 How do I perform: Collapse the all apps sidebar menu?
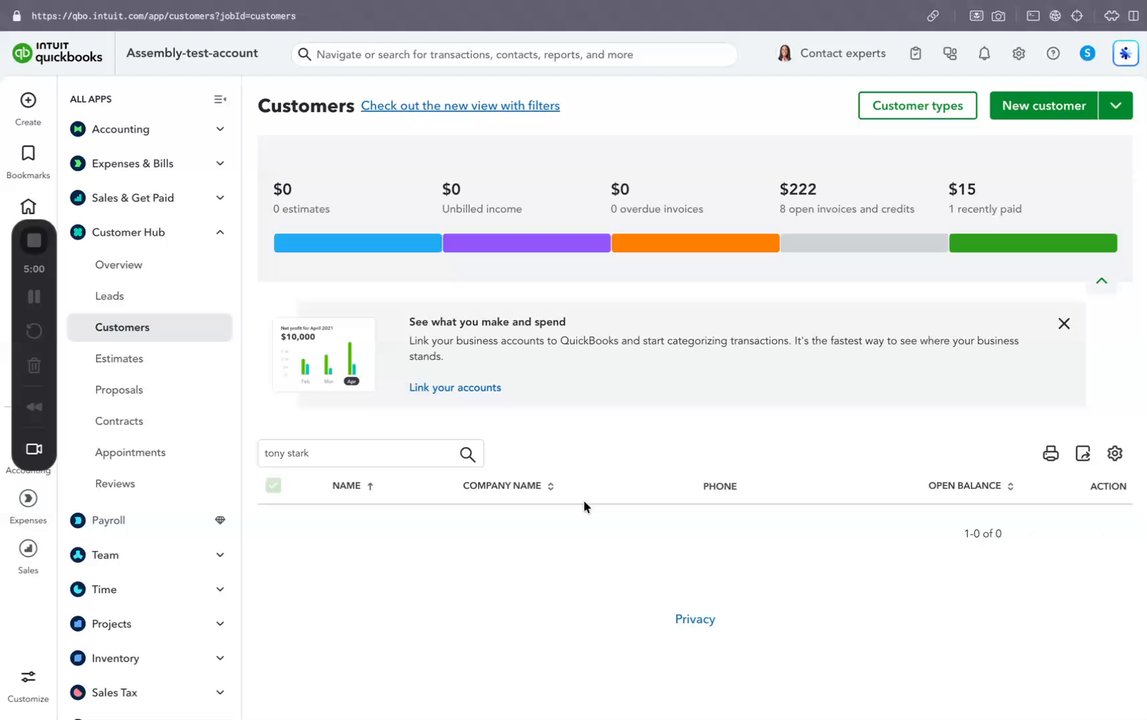pyautogui.click(x=220, y=99)
